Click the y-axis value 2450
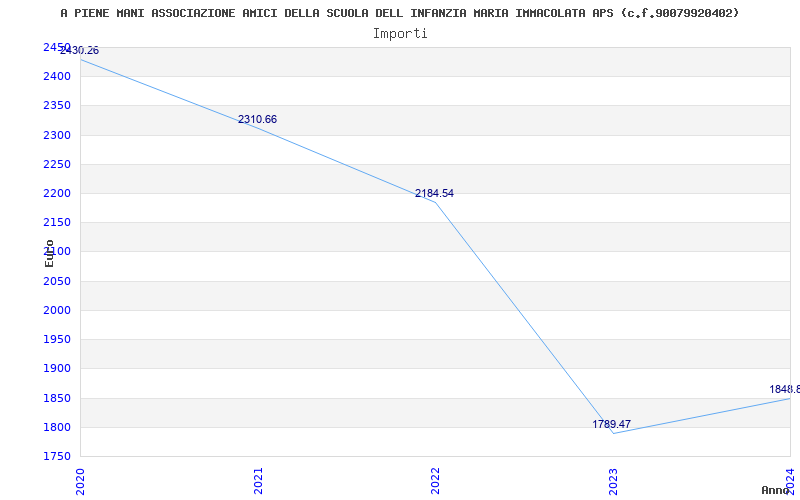The width and height of the screenshot is (800, 500). [57, 47]
